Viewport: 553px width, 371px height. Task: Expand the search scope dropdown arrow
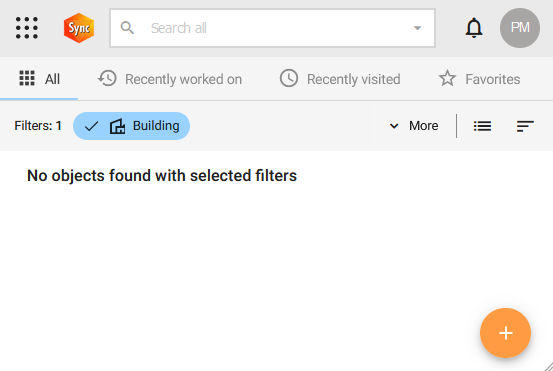417,28
